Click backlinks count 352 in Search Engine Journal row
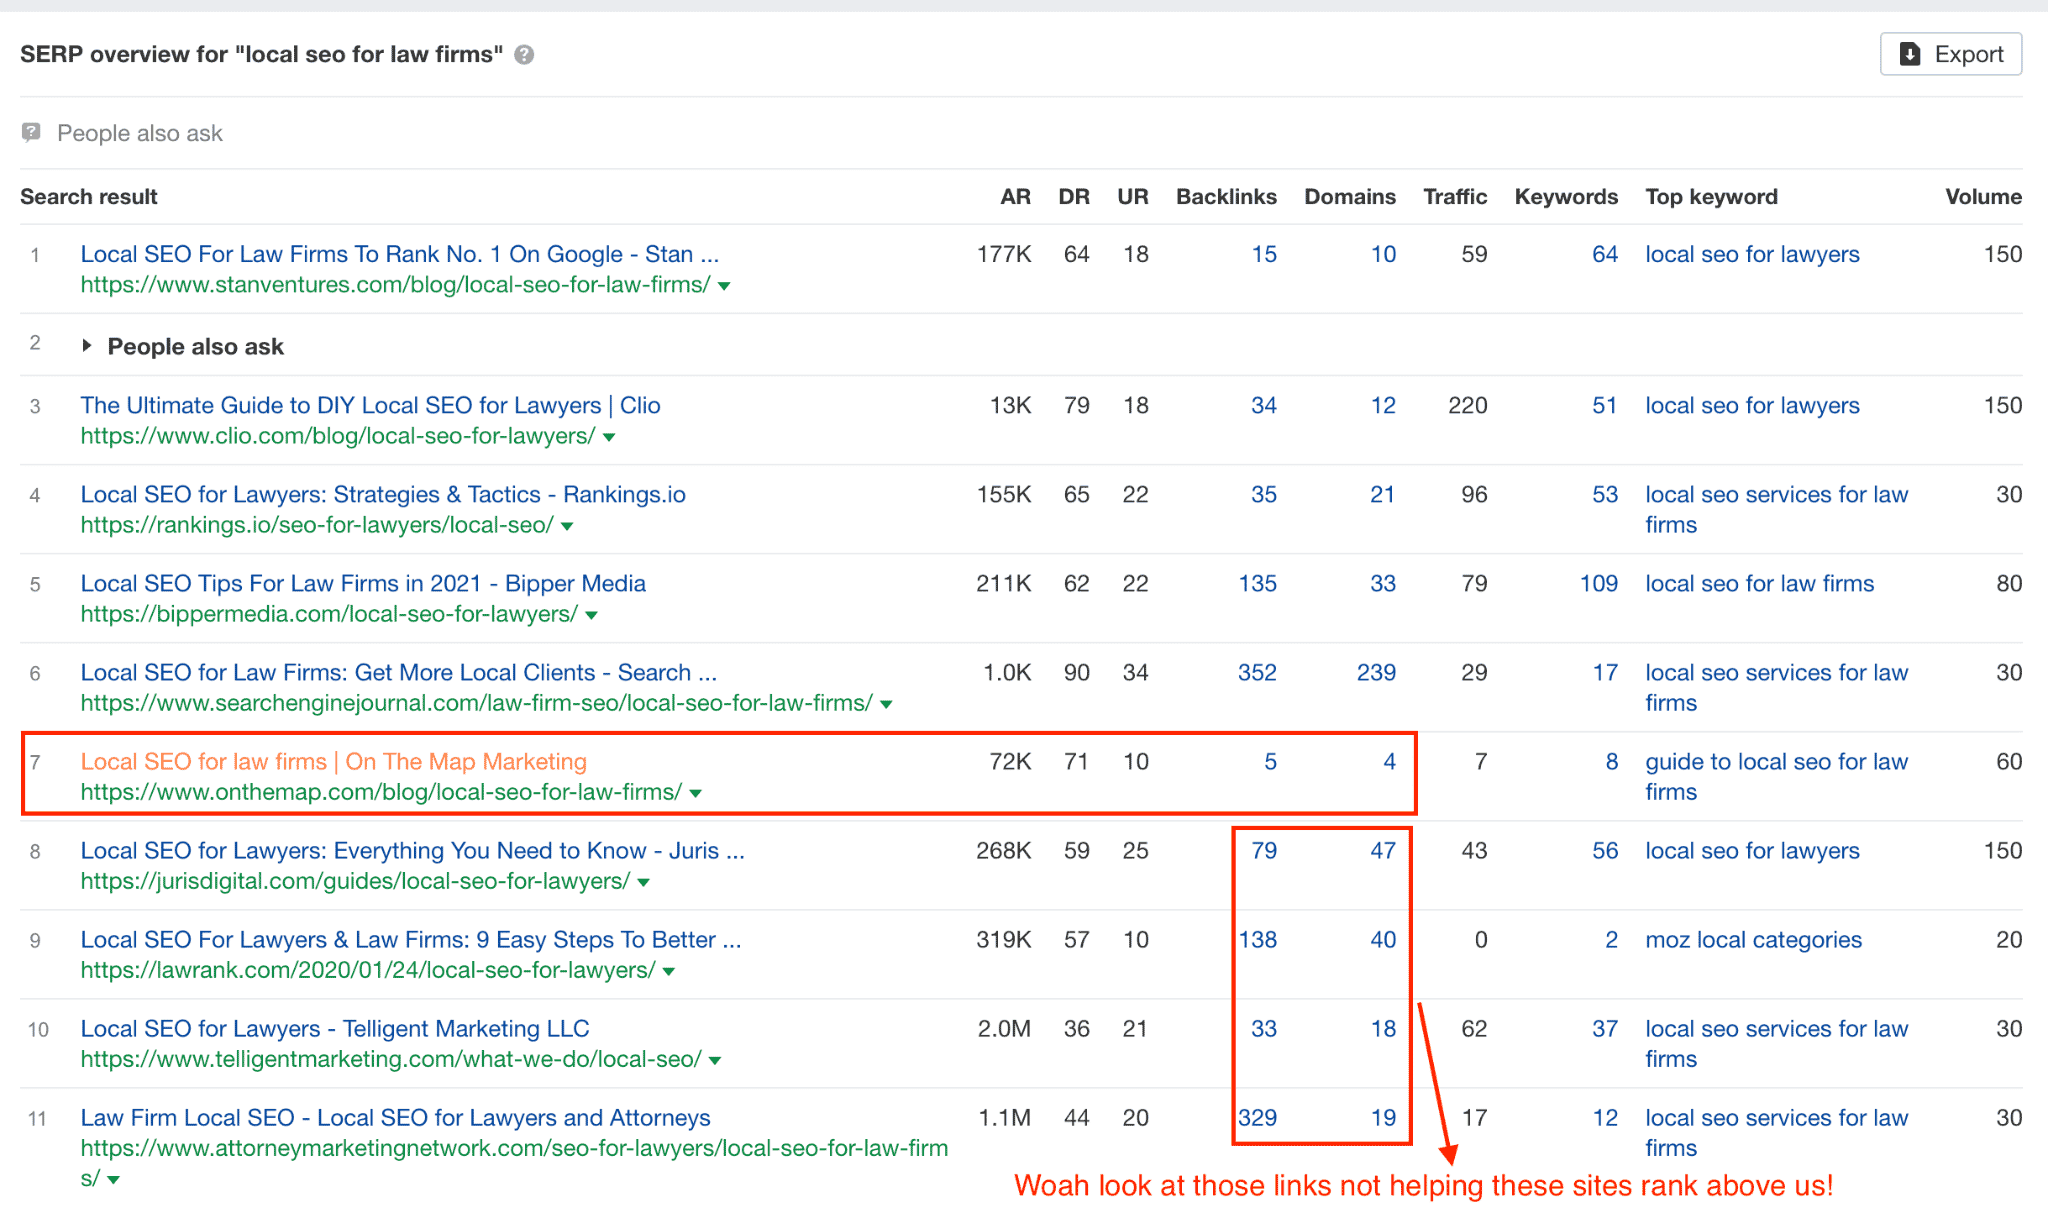The image size is (2048, 1221). (x=1257, y=672)
